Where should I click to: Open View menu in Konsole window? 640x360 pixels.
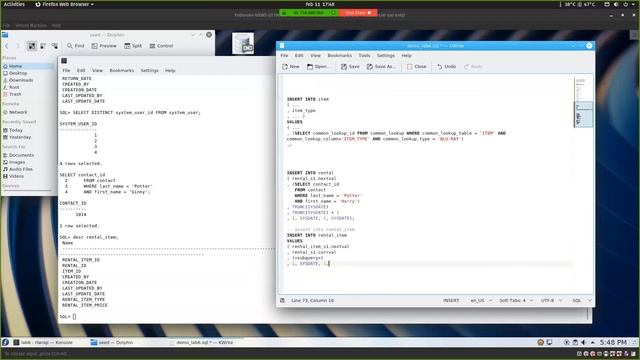[97, 71]
